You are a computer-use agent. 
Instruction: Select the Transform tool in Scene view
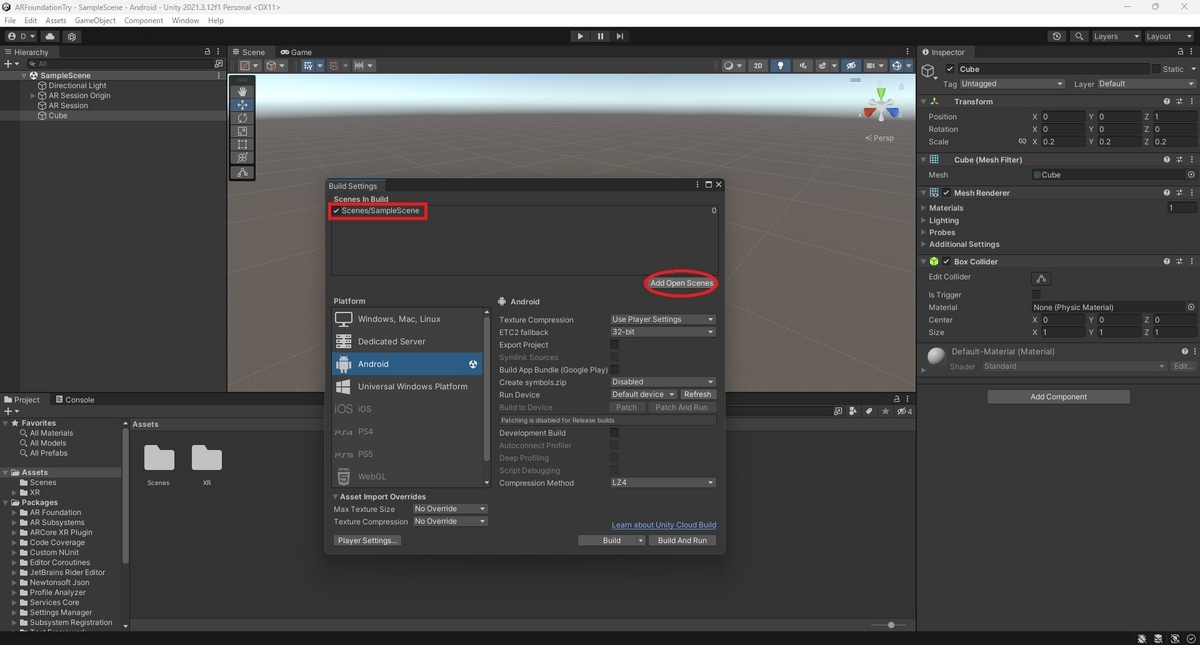(x=242, y=157)
